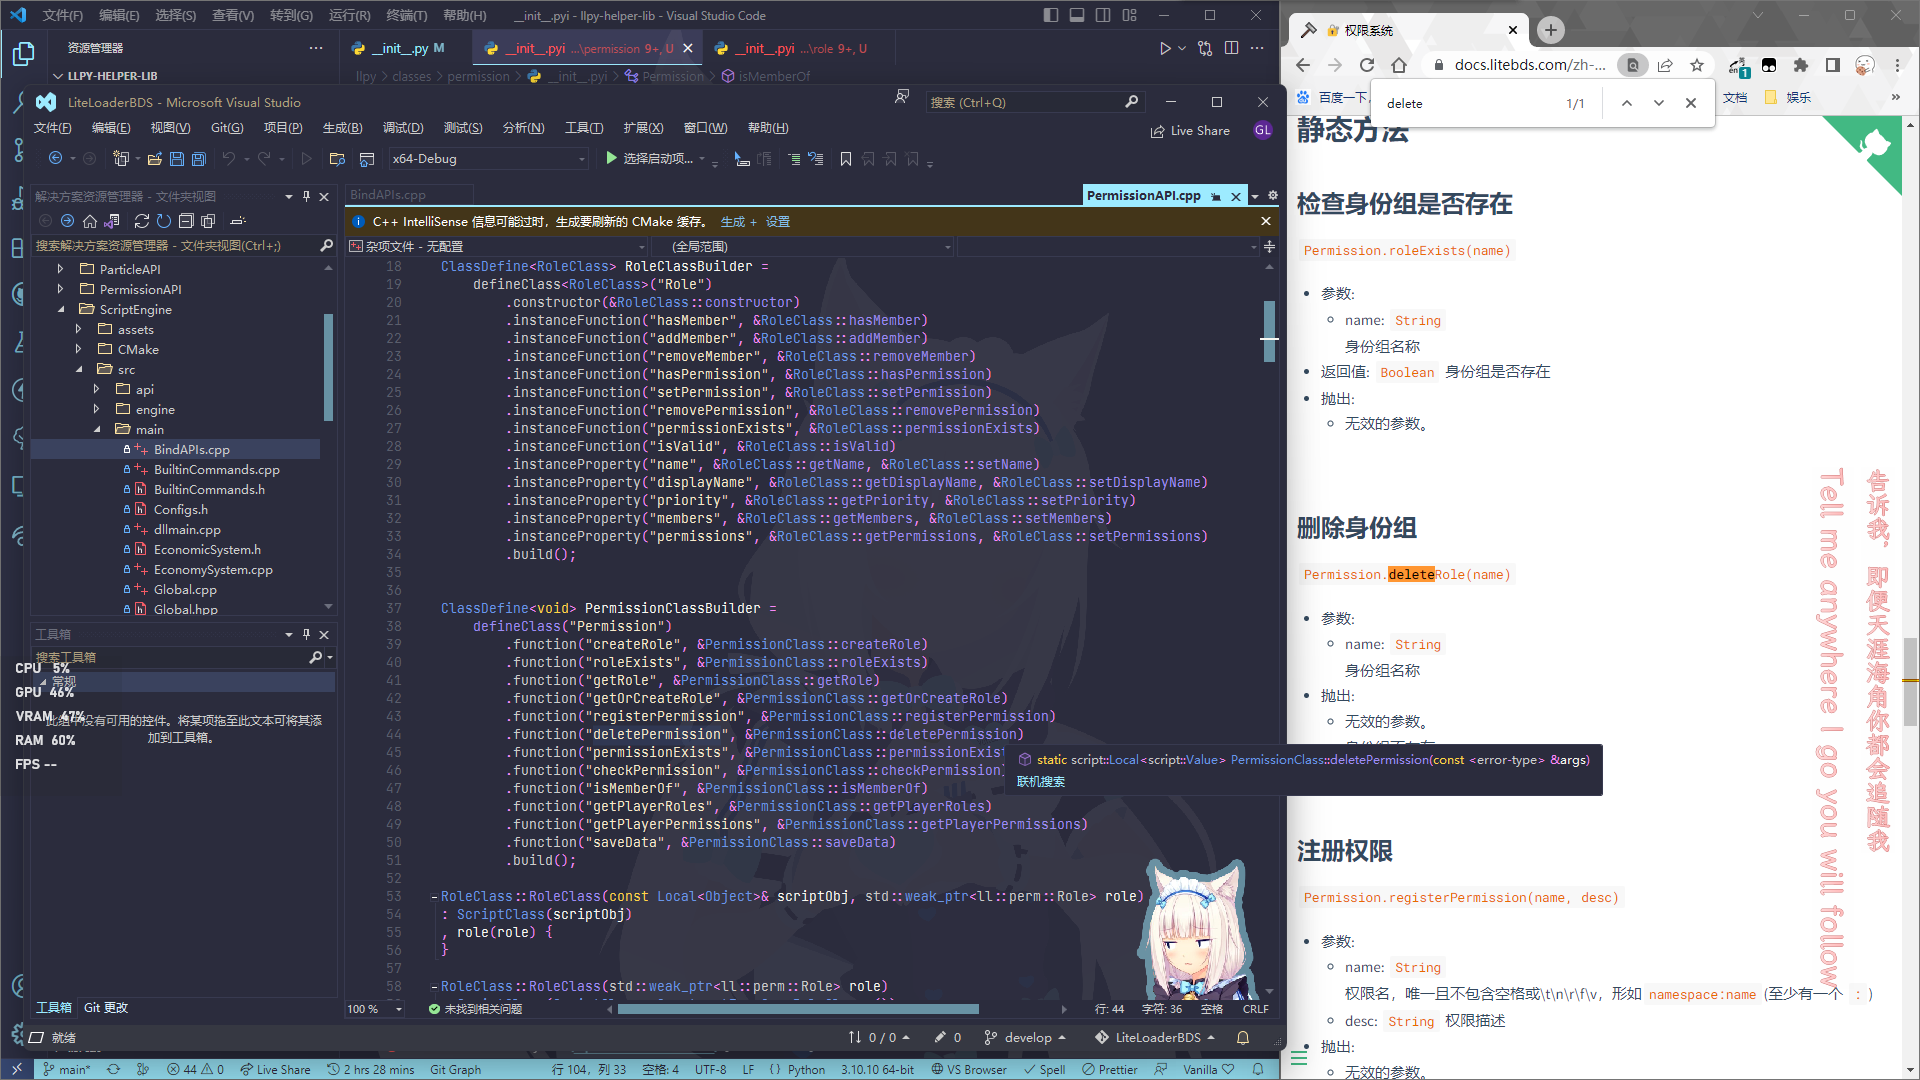Collapse the ScriptEngine node in solution explorer

(62, 309)
